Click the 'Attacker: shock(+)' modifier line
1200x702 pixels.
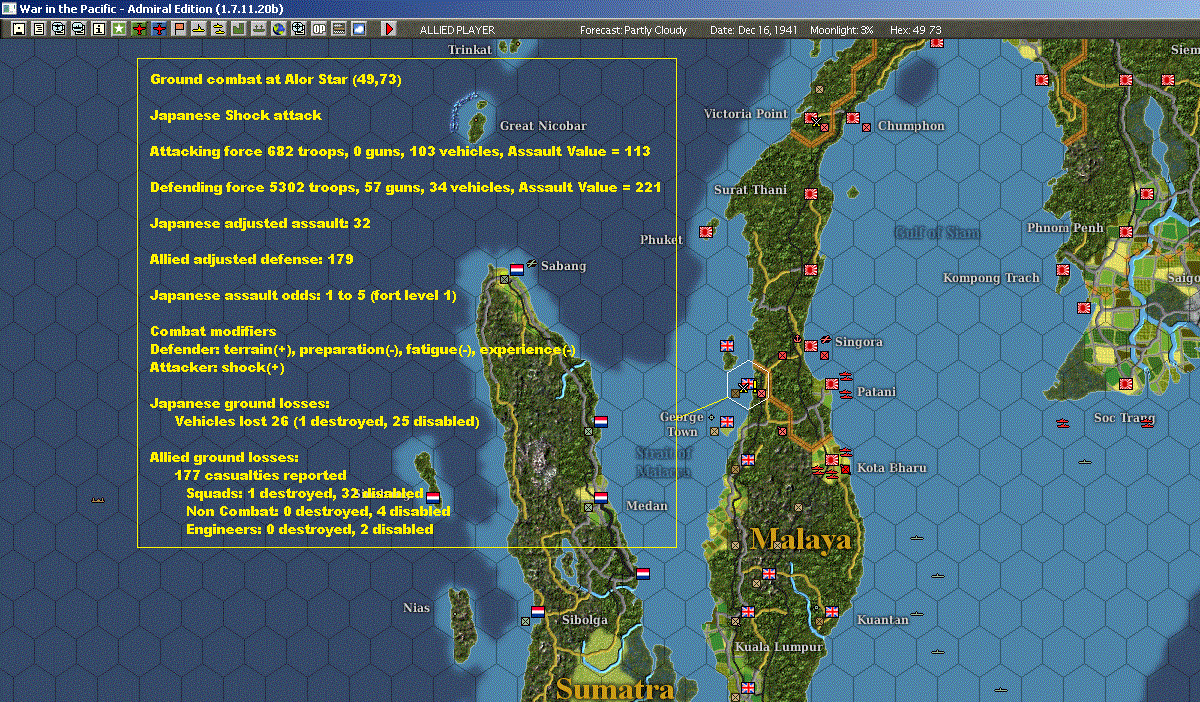tap(217, 367)
